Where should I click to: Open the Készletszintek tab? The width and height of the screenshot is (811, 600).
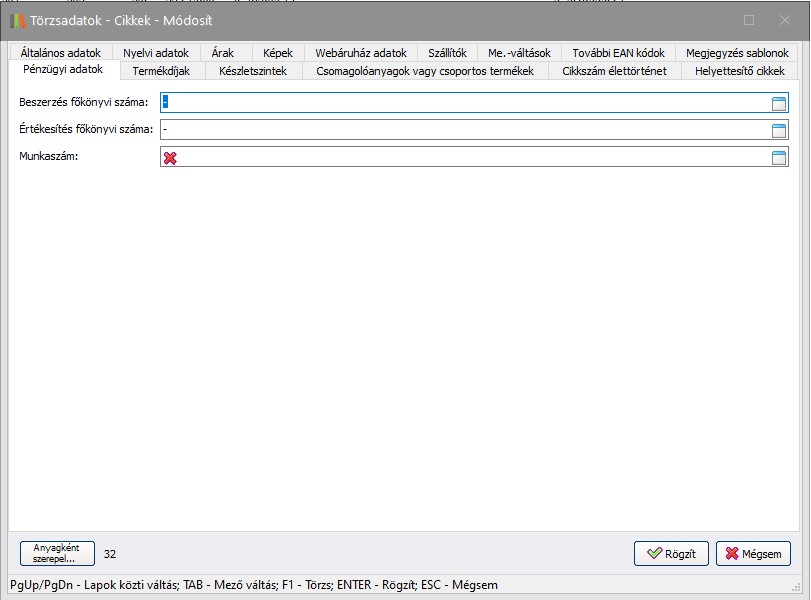click(x=253, y=70)
